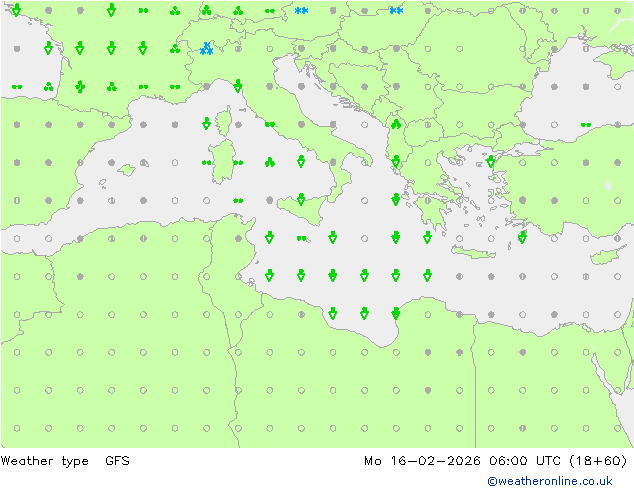Image resolution: width=634 pixels, height=490 pixels.
Task: Select the rain symbol in the top-left corner
Action: tap(16, 10)
